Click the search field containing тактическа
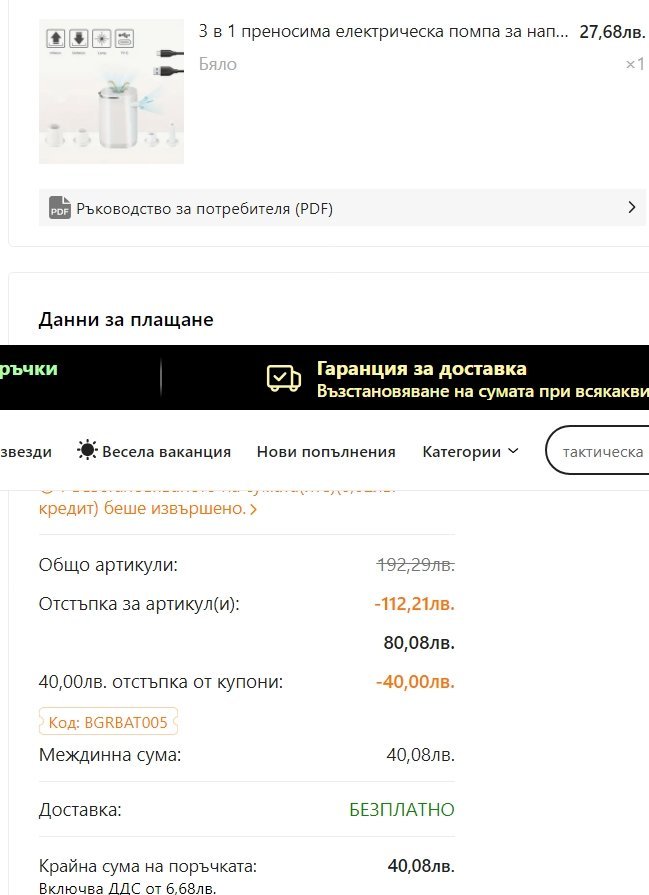Screen dimensions: 649x895 (x=602, y=452)
